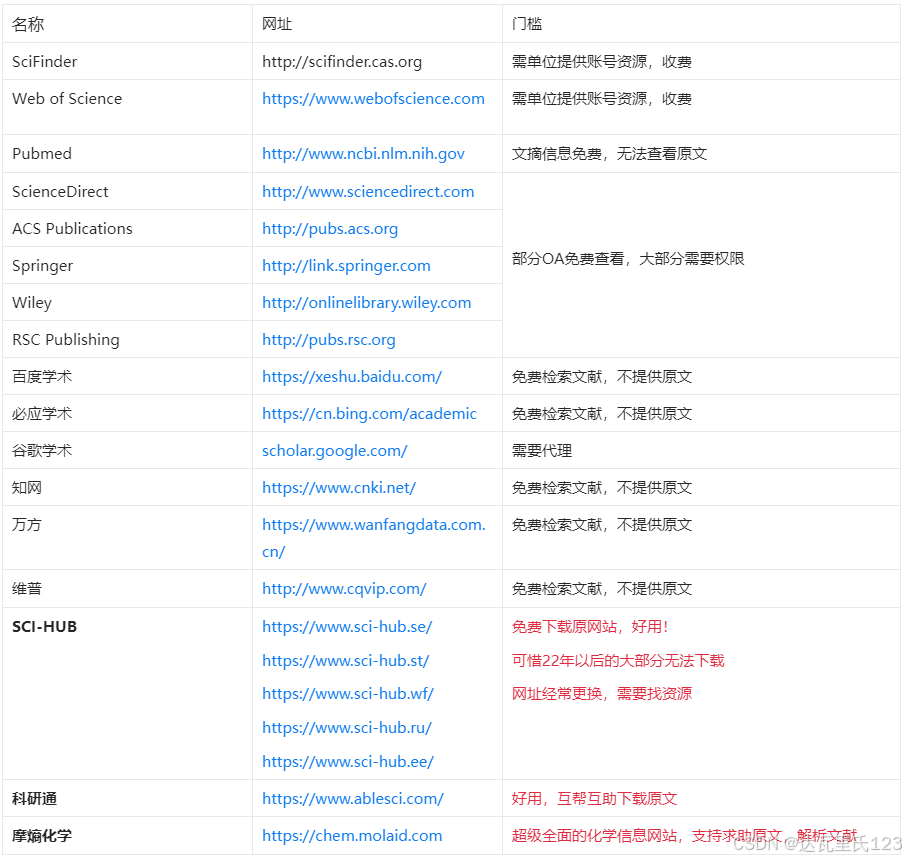The image size is (906, 859).
Task: Open the sci-hub.st link
Action: (x=346, y=660)
